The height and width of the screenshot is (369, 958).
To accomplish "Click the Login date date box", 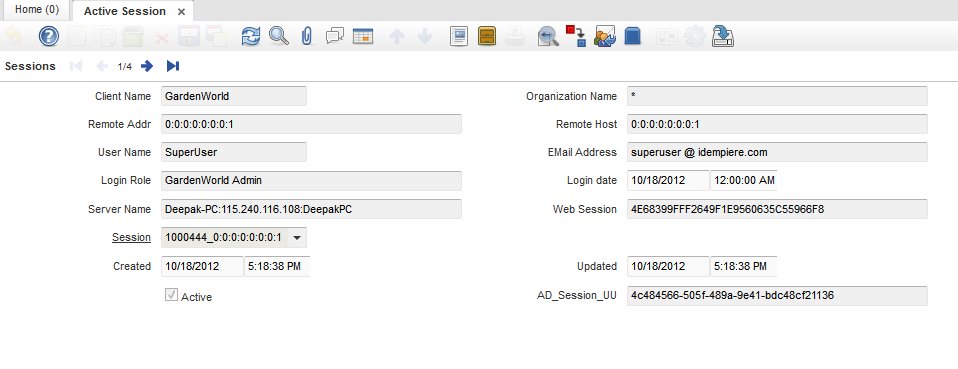I will [x=668, y=181].
